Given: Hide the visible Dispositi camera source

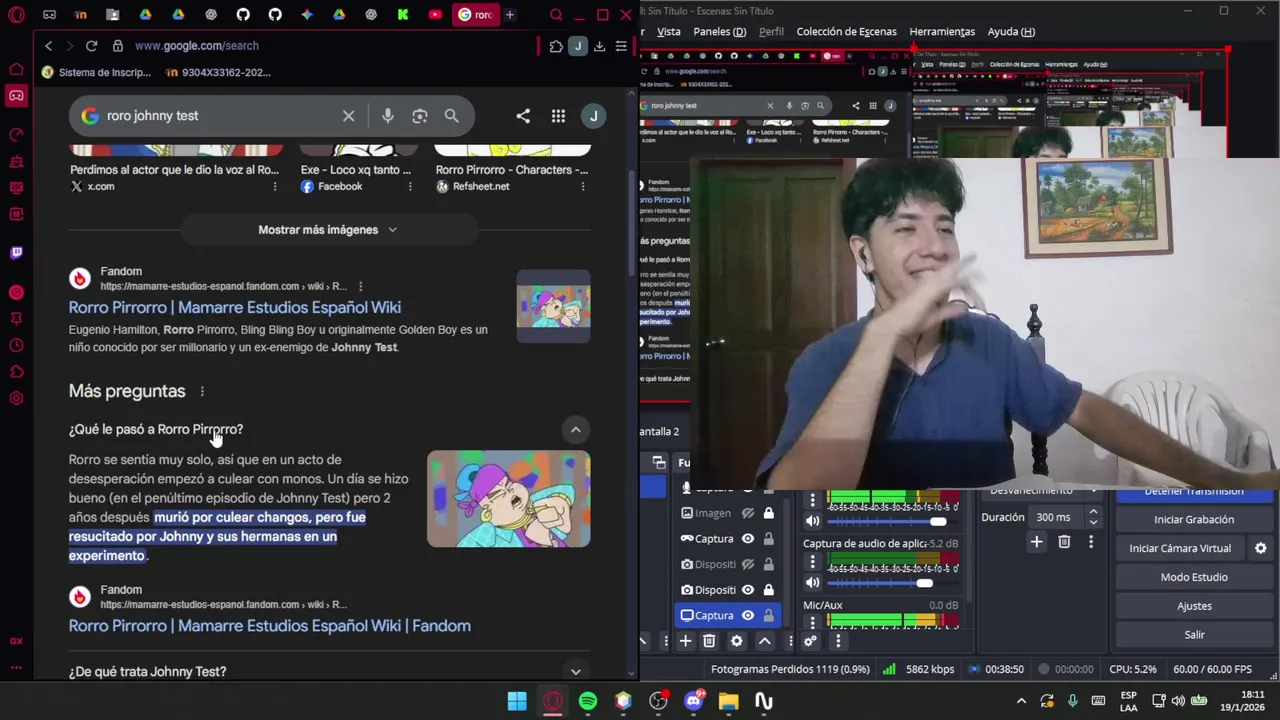Looking at the screenshot, I should click(747, 590).
